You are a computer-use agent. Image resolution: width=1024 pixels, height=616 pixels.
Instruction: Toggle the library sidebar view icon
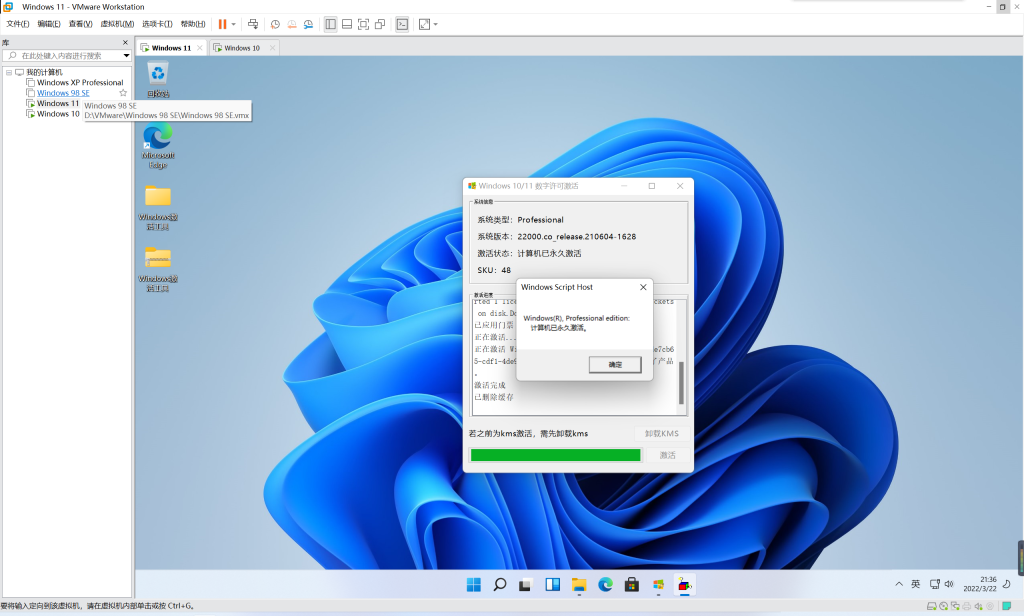point(330,24)
